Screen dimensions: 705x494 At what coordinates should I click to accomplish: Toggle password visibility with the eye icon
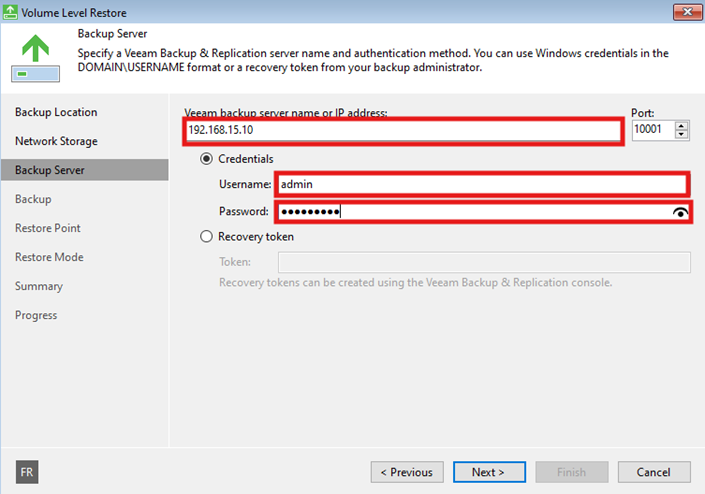[682, 212]
